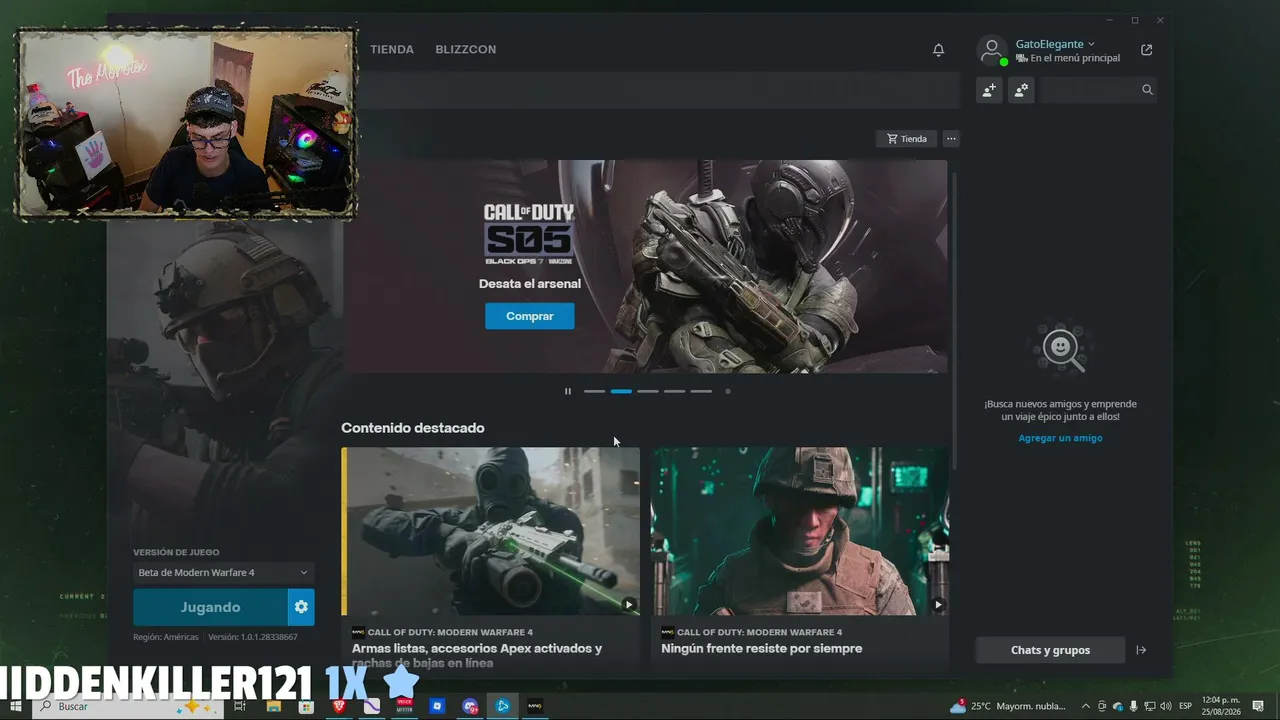Open Microsoft Store from taskbar
1280x720 pixels.
tap(305, 706)
